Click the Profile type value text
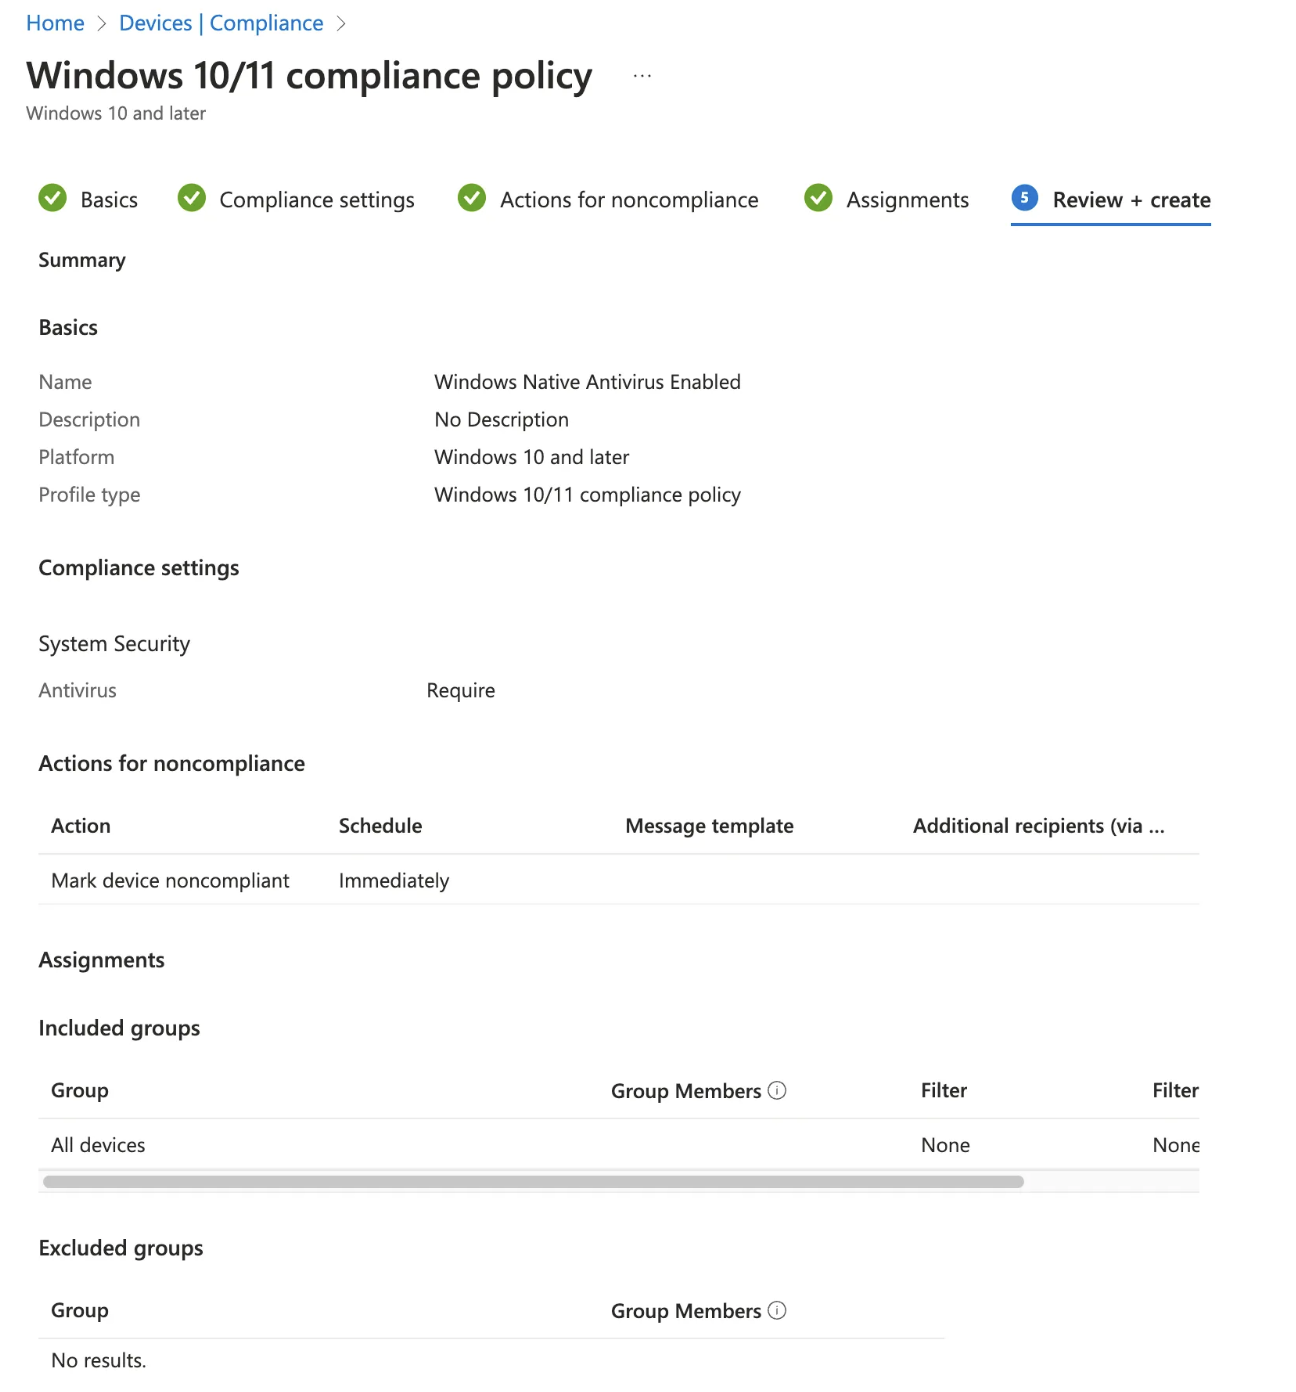The width and height of the screenshot is (1296, 1392). tap(587, 495)
